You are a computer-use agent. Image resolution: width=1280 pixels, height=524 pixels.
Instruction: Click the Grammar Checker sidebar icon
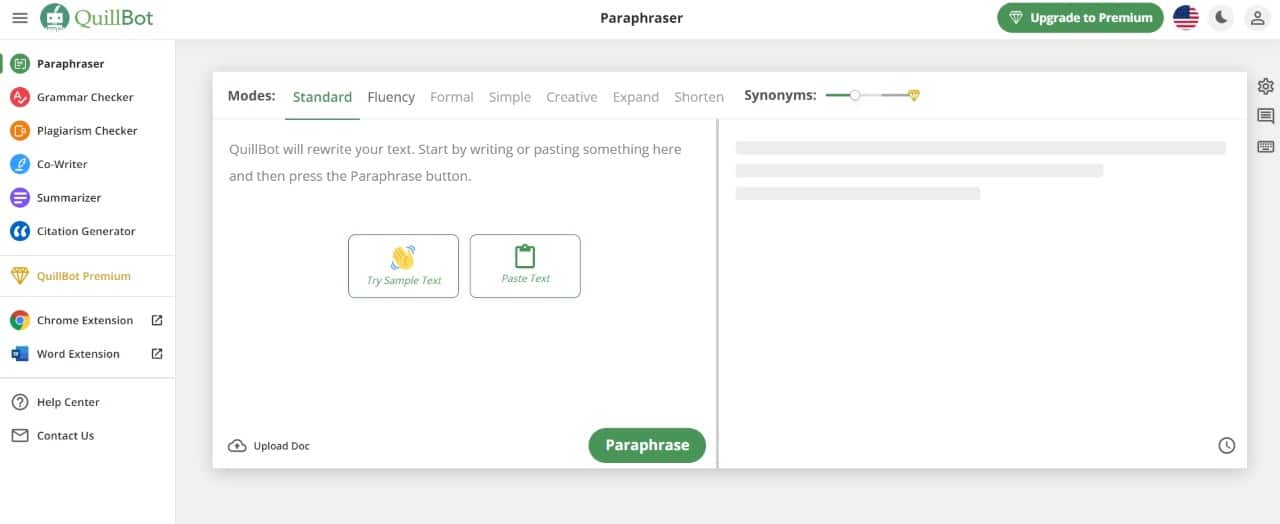point(20,97)
